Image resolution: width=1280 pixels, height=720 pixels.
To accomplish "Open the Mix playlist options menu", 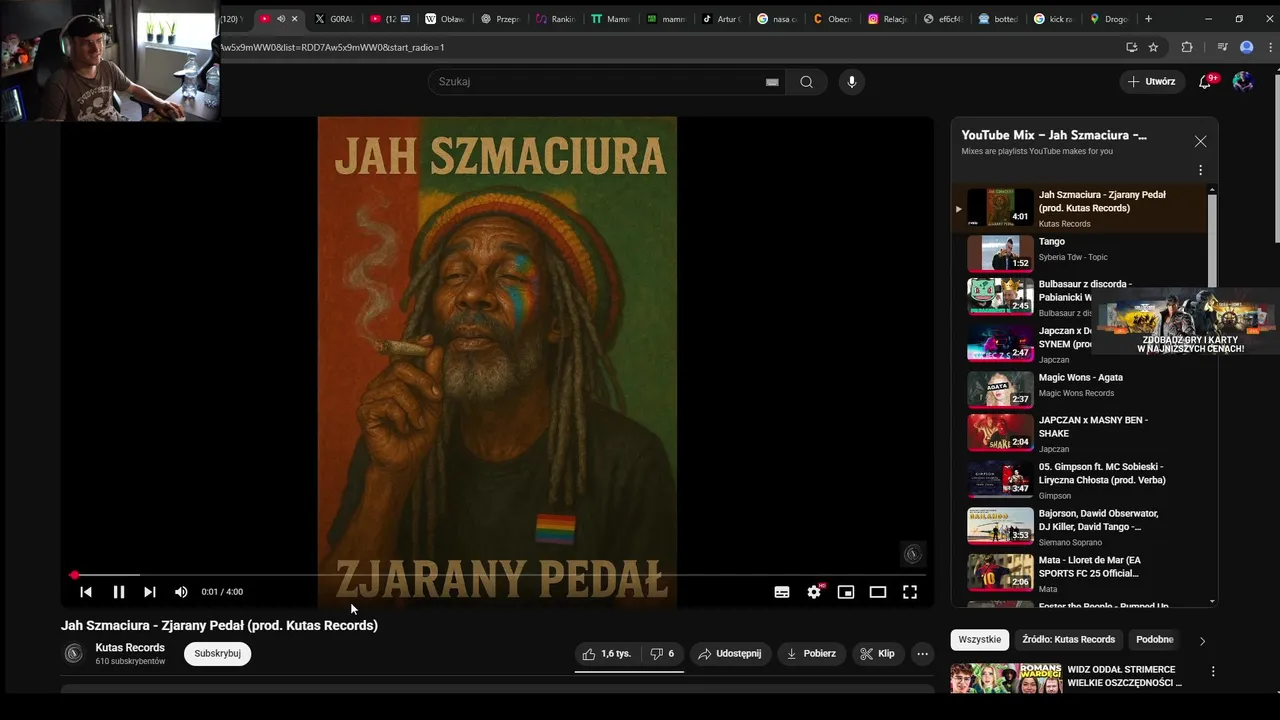I will point(1200,170).
